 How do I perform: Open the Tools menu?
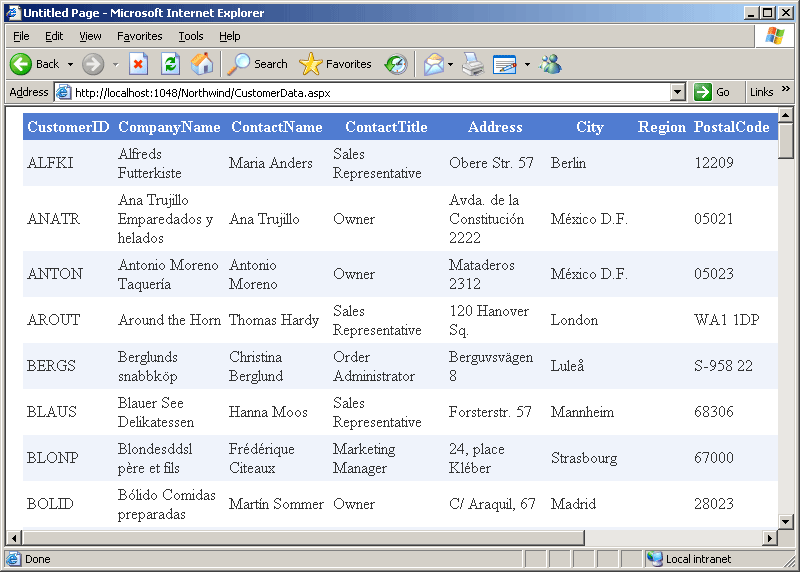(190, 36)
